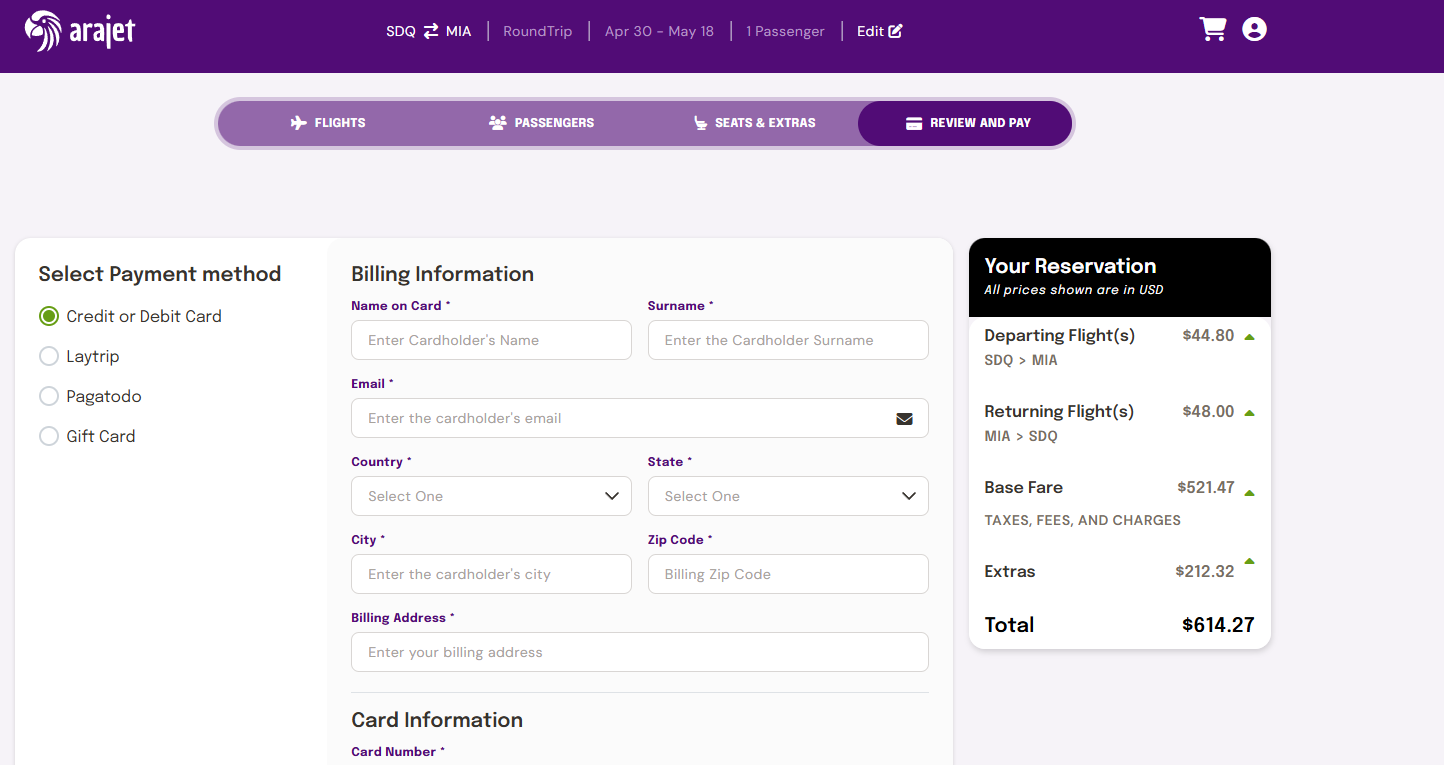Click the airplane icon in Flights step
The height and width of the screenshot is (765, 1444).
coord(299,123)
